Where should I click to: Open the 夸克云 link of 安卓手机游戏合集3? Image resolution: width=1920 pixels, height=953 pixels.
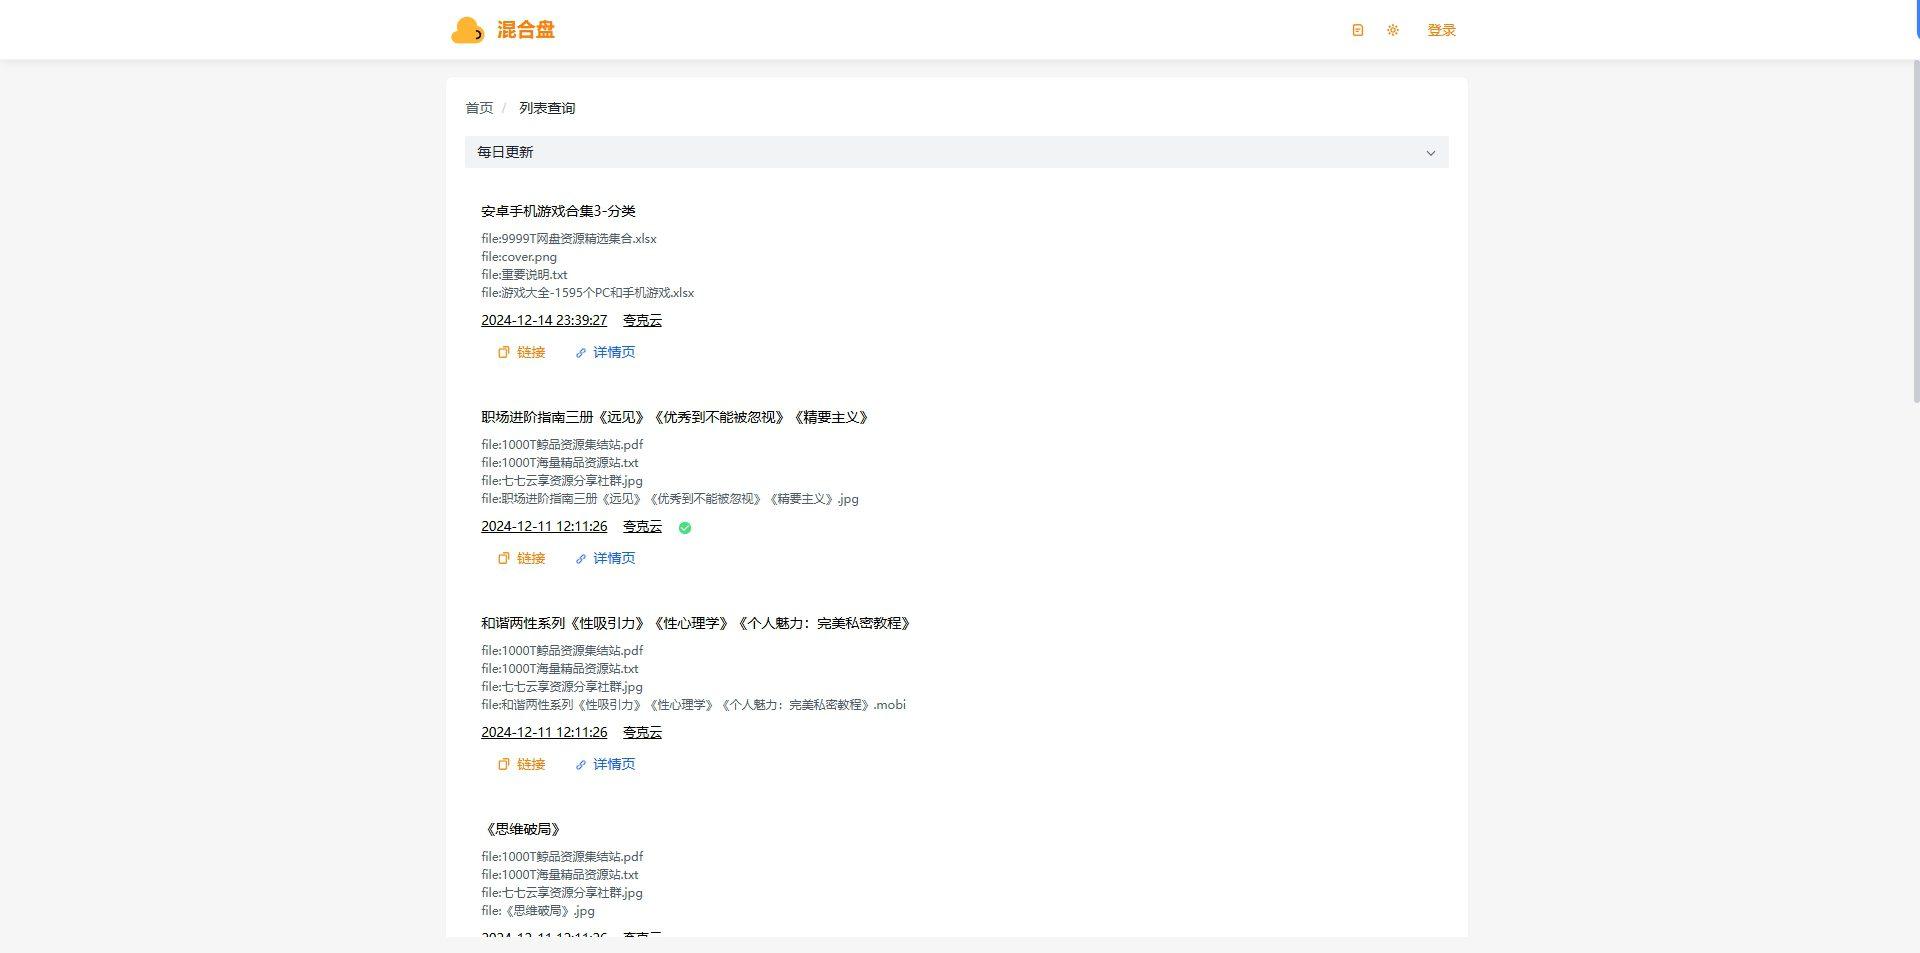[x=641, y=320]
